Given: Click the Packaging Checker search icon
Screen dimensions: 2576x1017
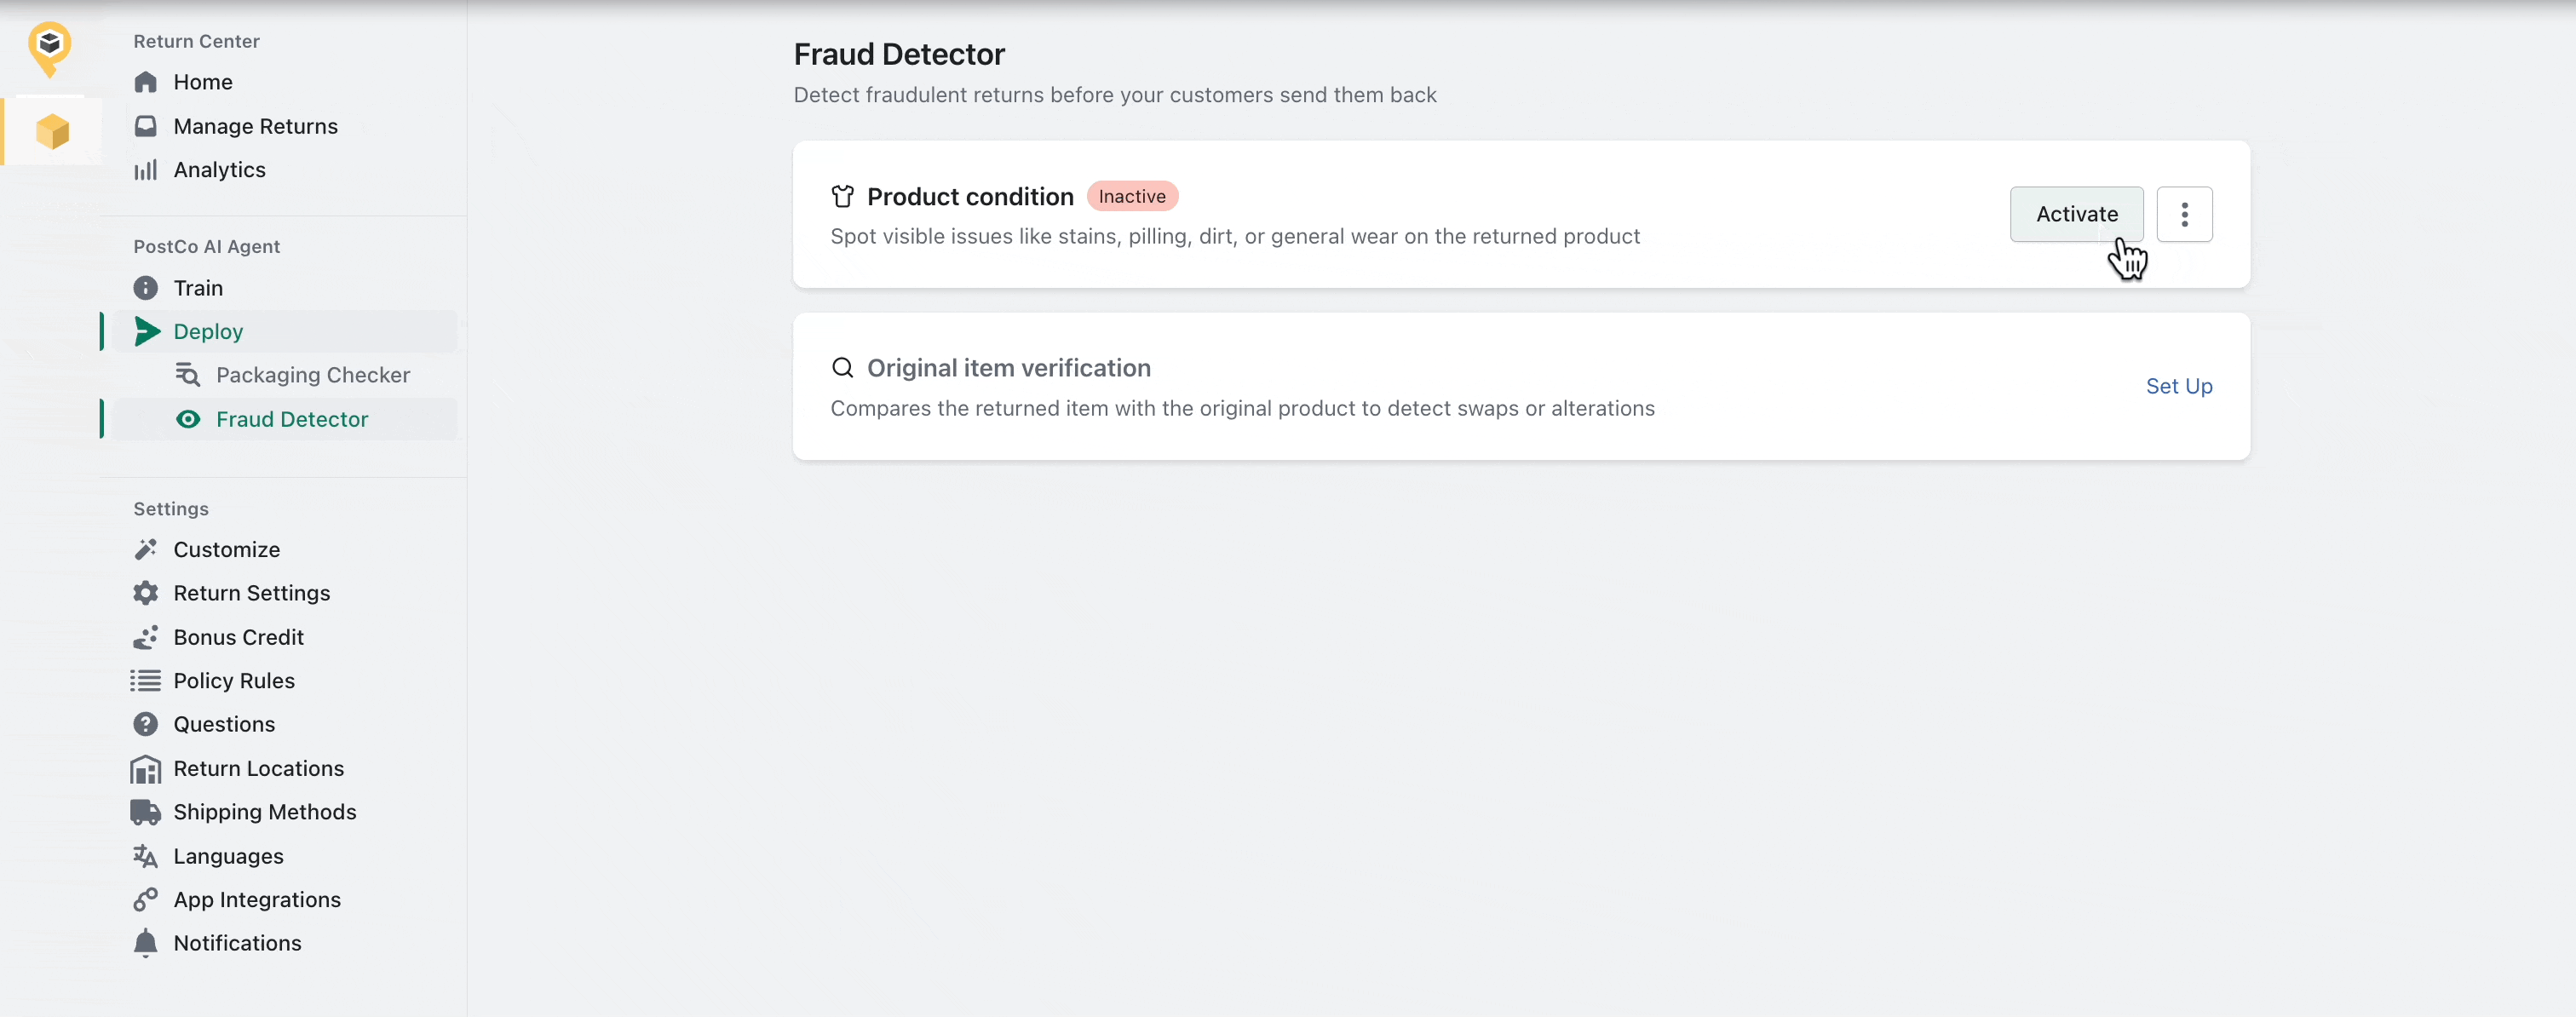Looking at the screenshot, I should click(x=188, y=375).
